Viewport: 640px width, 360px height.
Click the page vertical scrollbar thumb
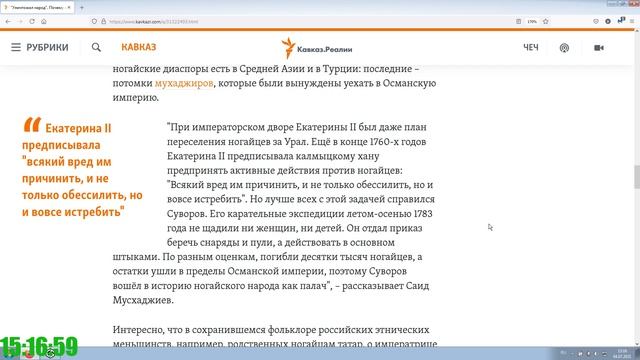637,177
